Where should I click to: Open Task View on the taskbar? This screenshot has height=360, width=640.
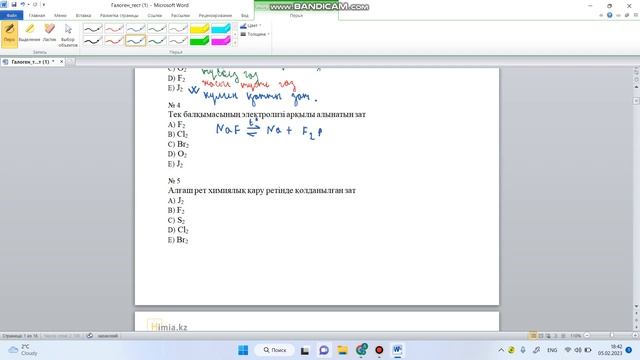point(305,350)
